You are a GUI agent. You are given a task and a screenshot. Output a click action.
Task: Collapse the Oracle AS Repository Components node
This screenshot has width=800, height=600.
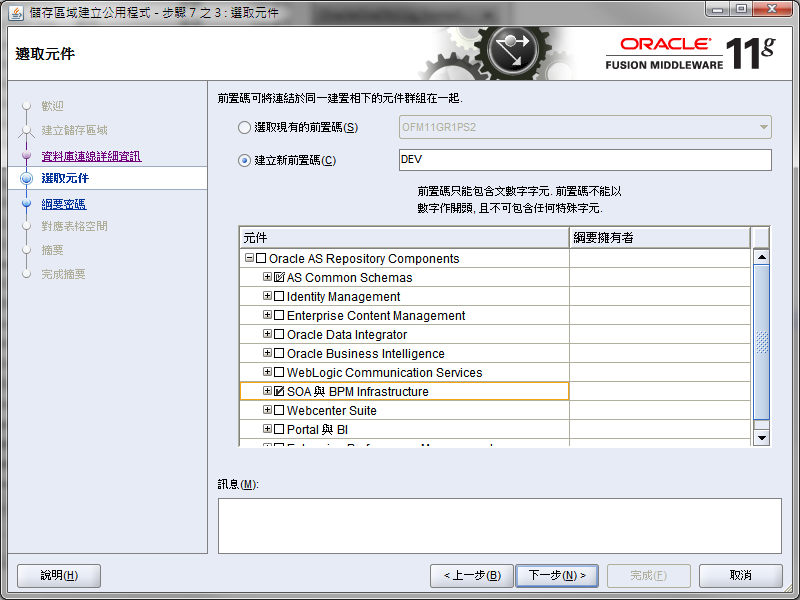pyautogui.click(x=249, y=258)
